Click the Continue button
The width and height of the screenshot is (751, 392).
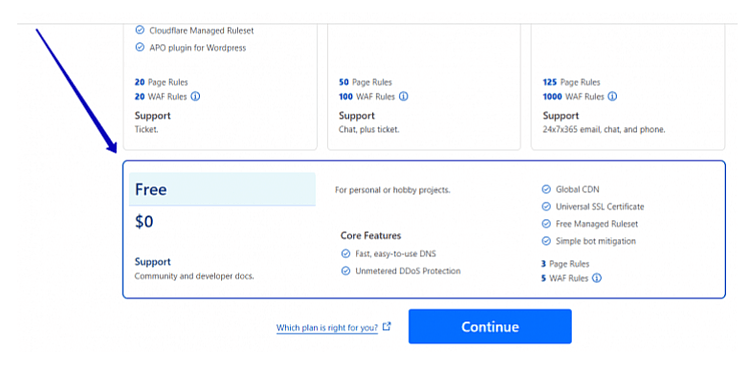tap(490, 326)
